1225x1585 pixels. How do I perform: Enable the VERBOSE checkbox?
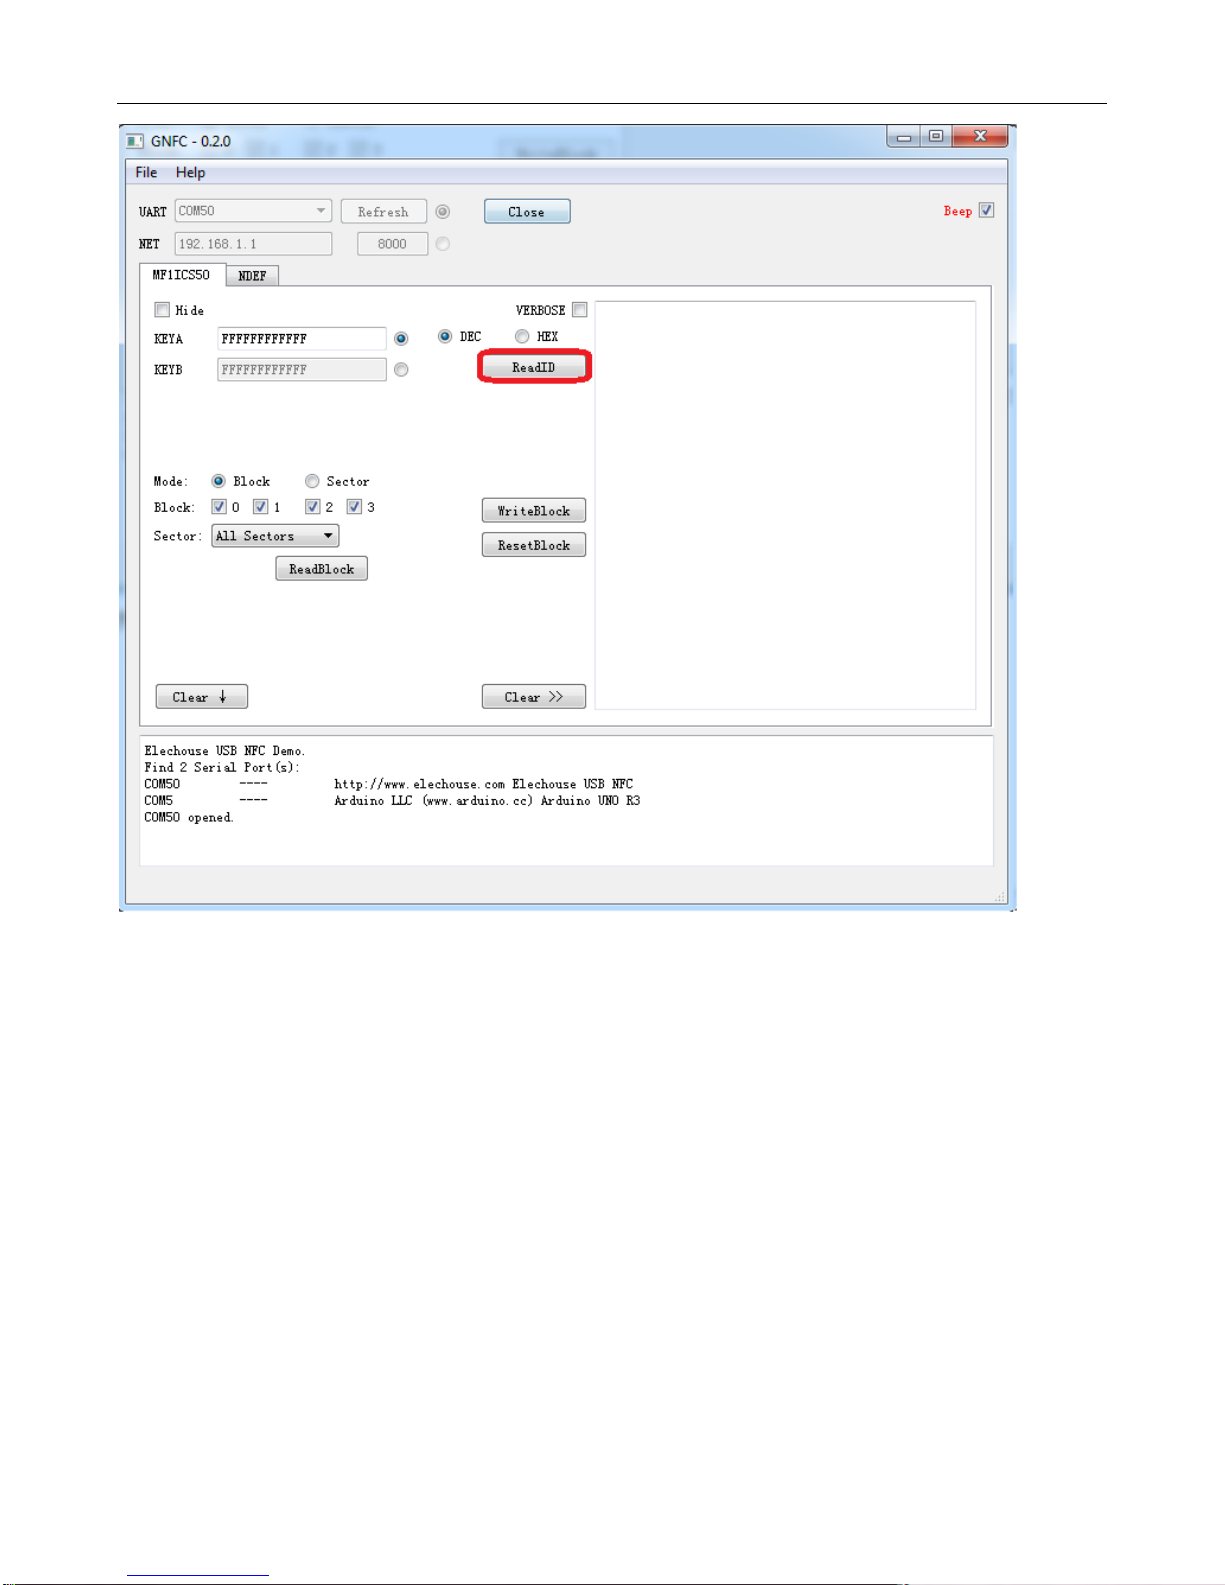tap(580, 310)
